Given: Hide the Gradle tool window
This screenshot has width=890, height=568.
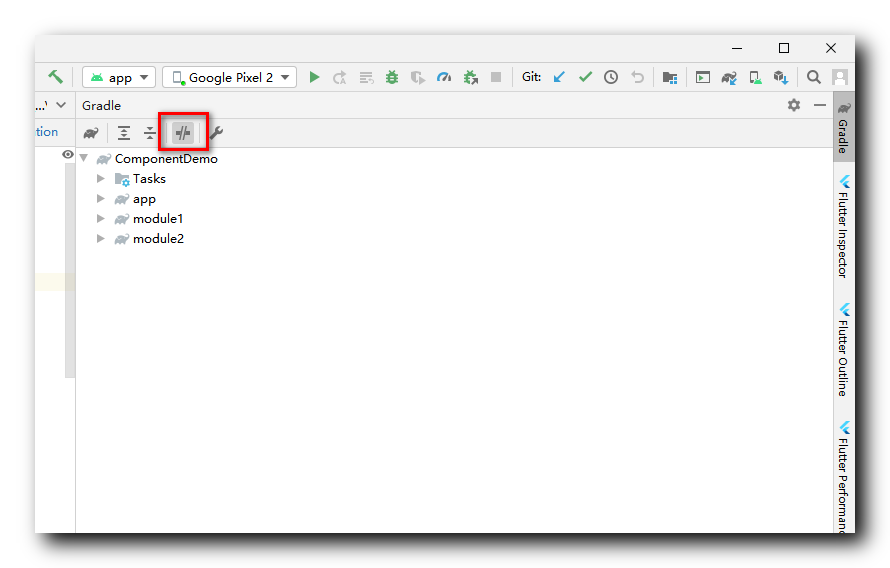Looking at the screenshot, I should click(820, 105).
